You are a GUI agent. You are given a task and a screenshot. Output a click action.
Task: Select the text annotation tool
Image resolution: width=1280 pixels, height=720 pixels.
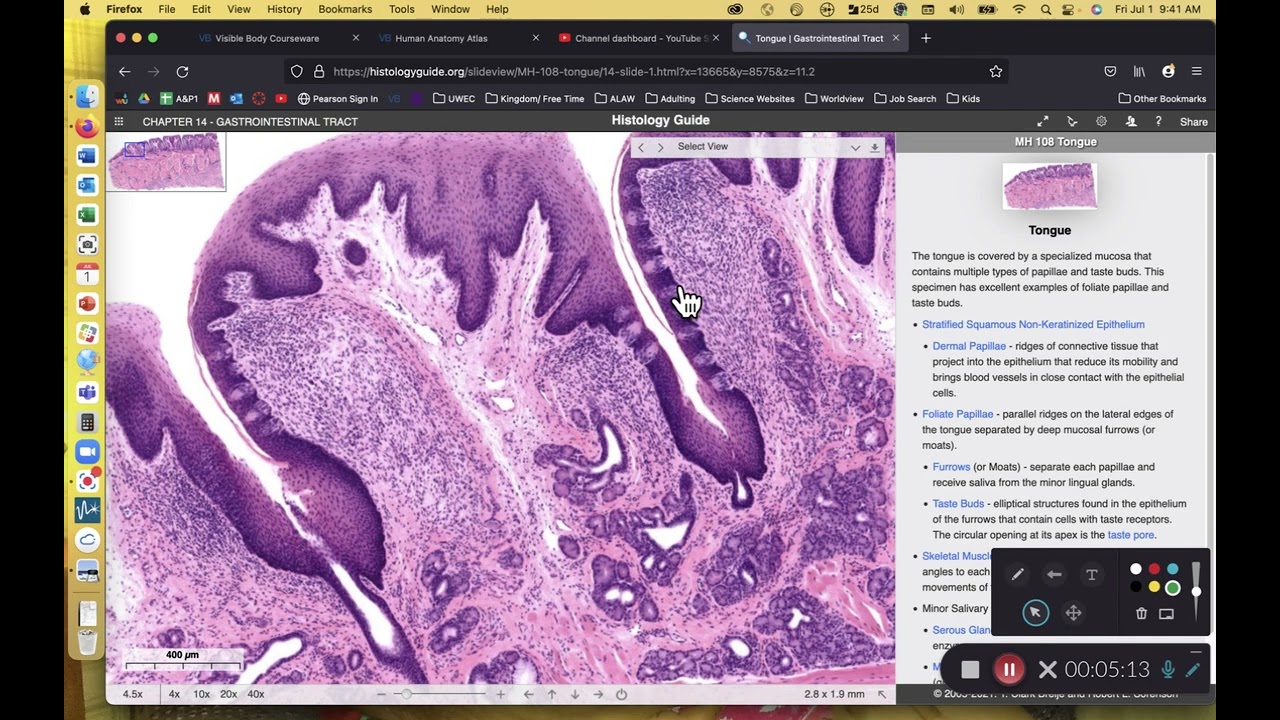pos(1092,574)
